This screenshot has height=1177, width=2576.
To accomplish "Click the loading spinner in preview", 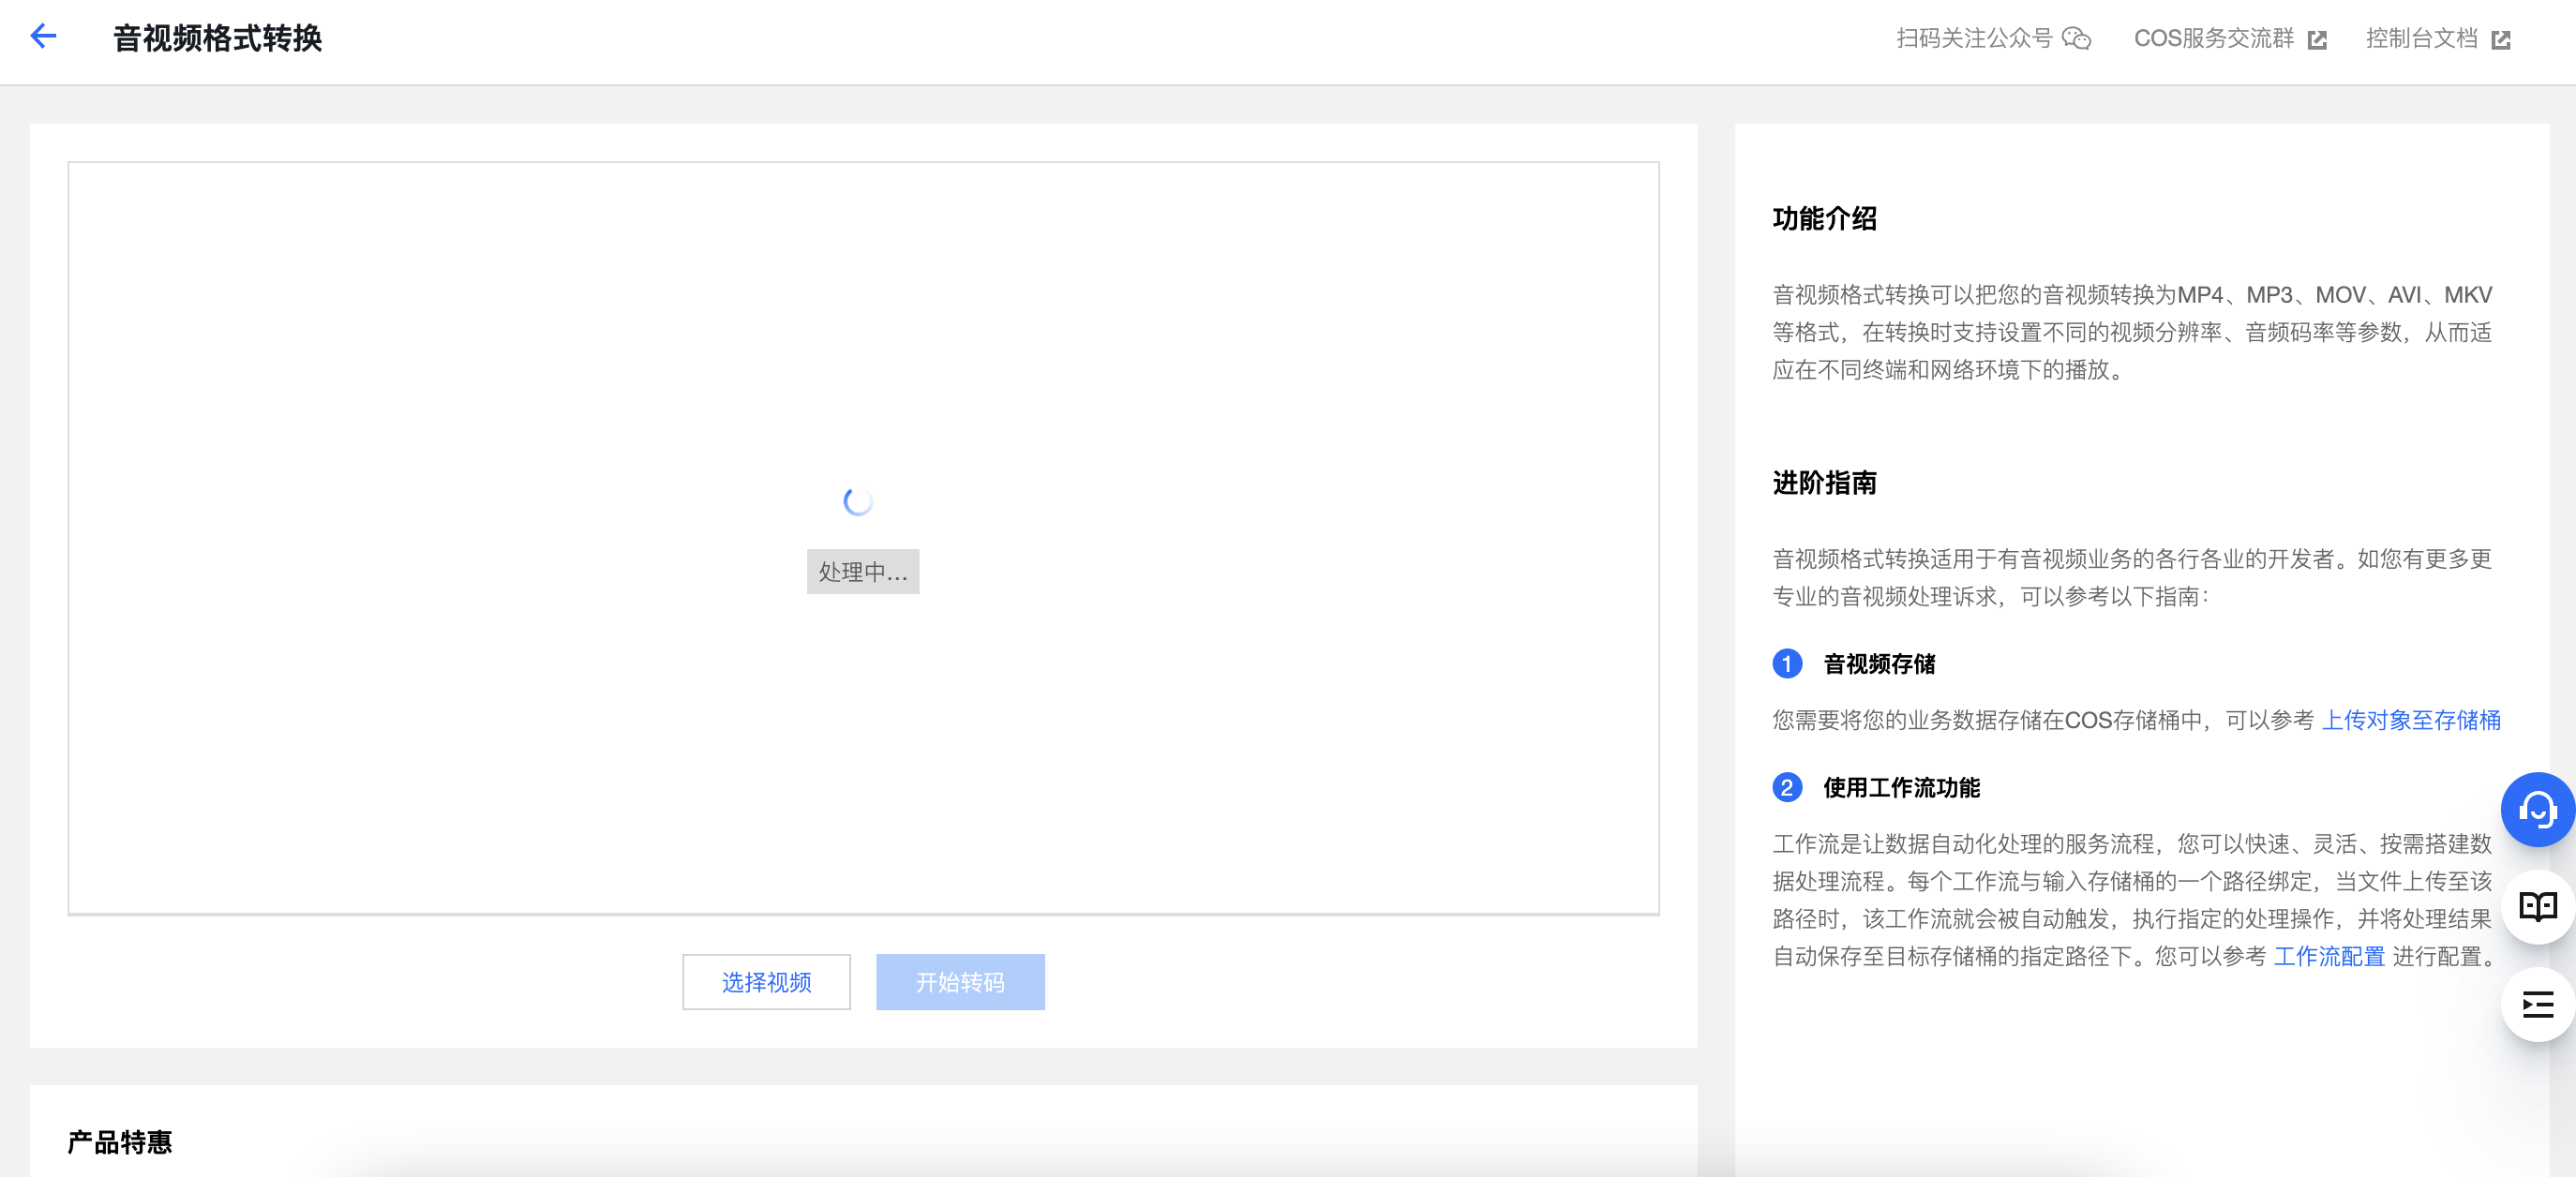I will point(858,501).
